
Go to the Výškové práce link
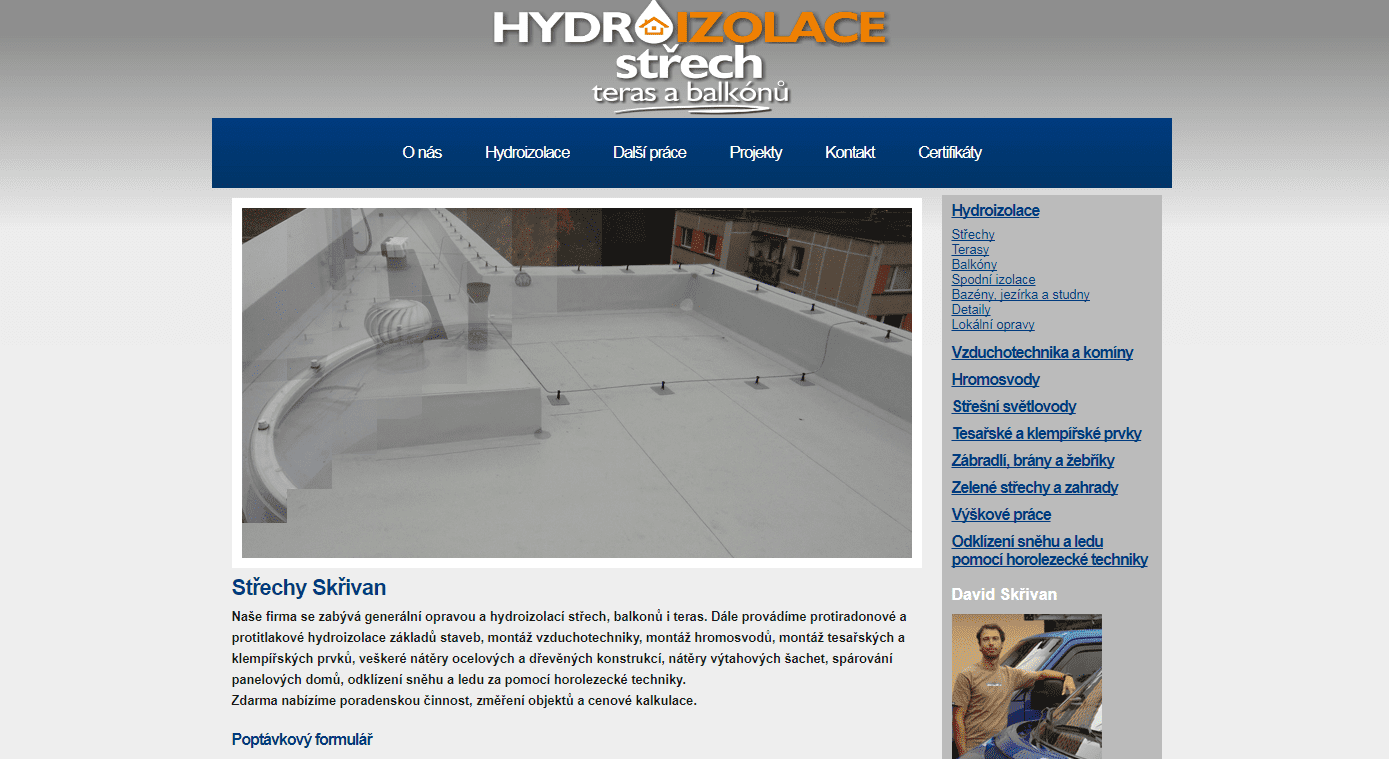[x=1001, y=514]
